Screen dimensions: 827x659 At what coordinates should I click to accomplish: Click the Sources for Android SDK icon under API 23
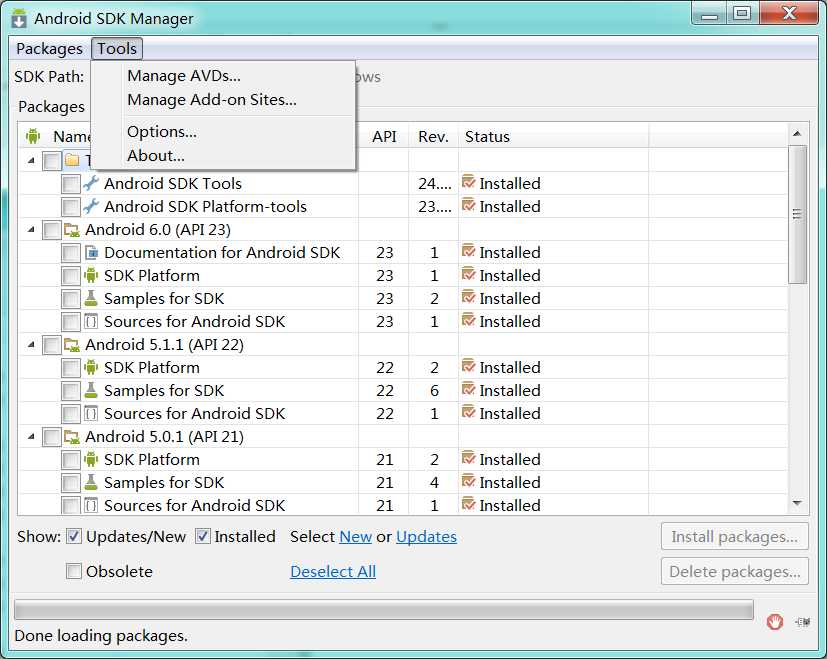point(91,321)
